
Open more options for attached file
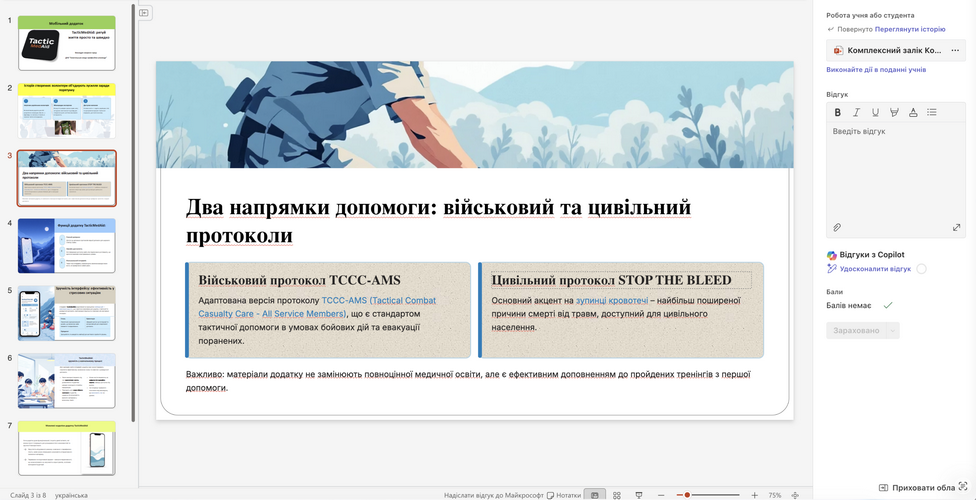coord(956,50)
